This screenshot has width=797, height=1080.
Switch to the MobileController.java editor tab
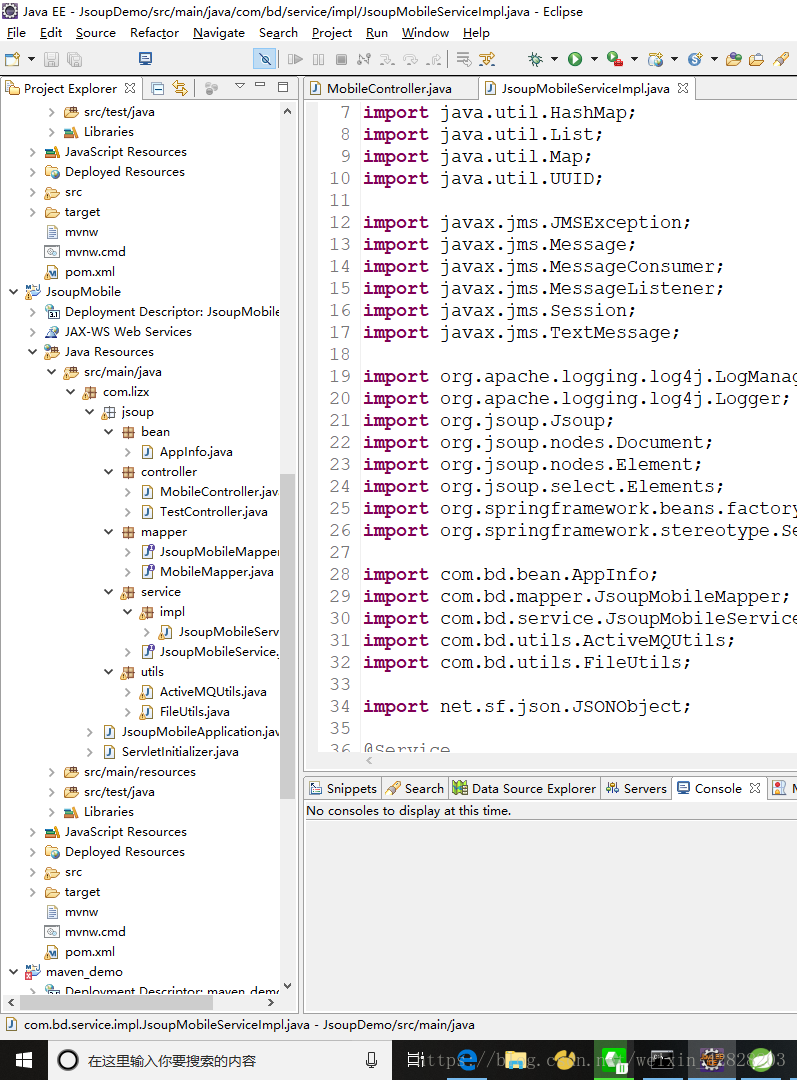[x=389, y=88]
